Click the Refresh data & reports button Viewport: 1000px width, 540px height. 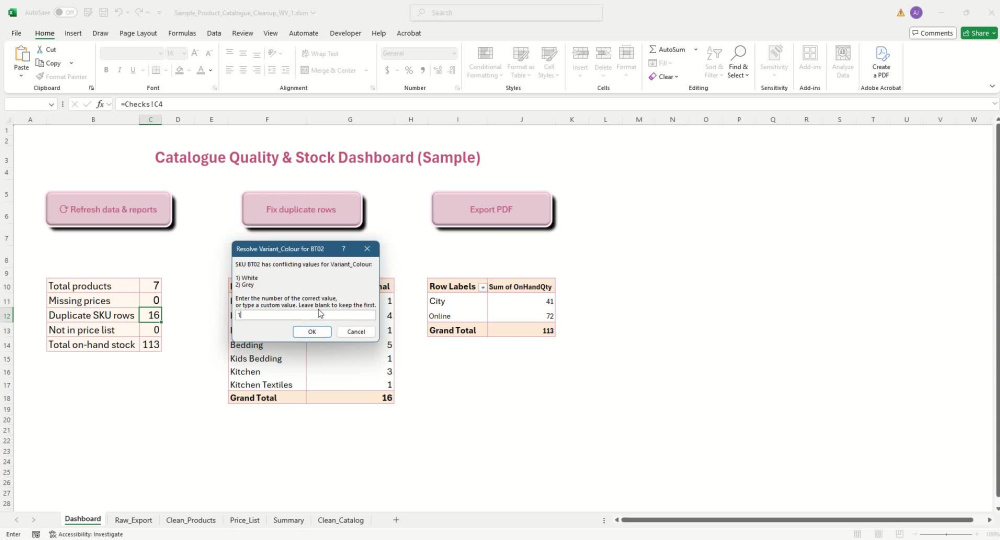pyautogui.click(x=108, y=209)
